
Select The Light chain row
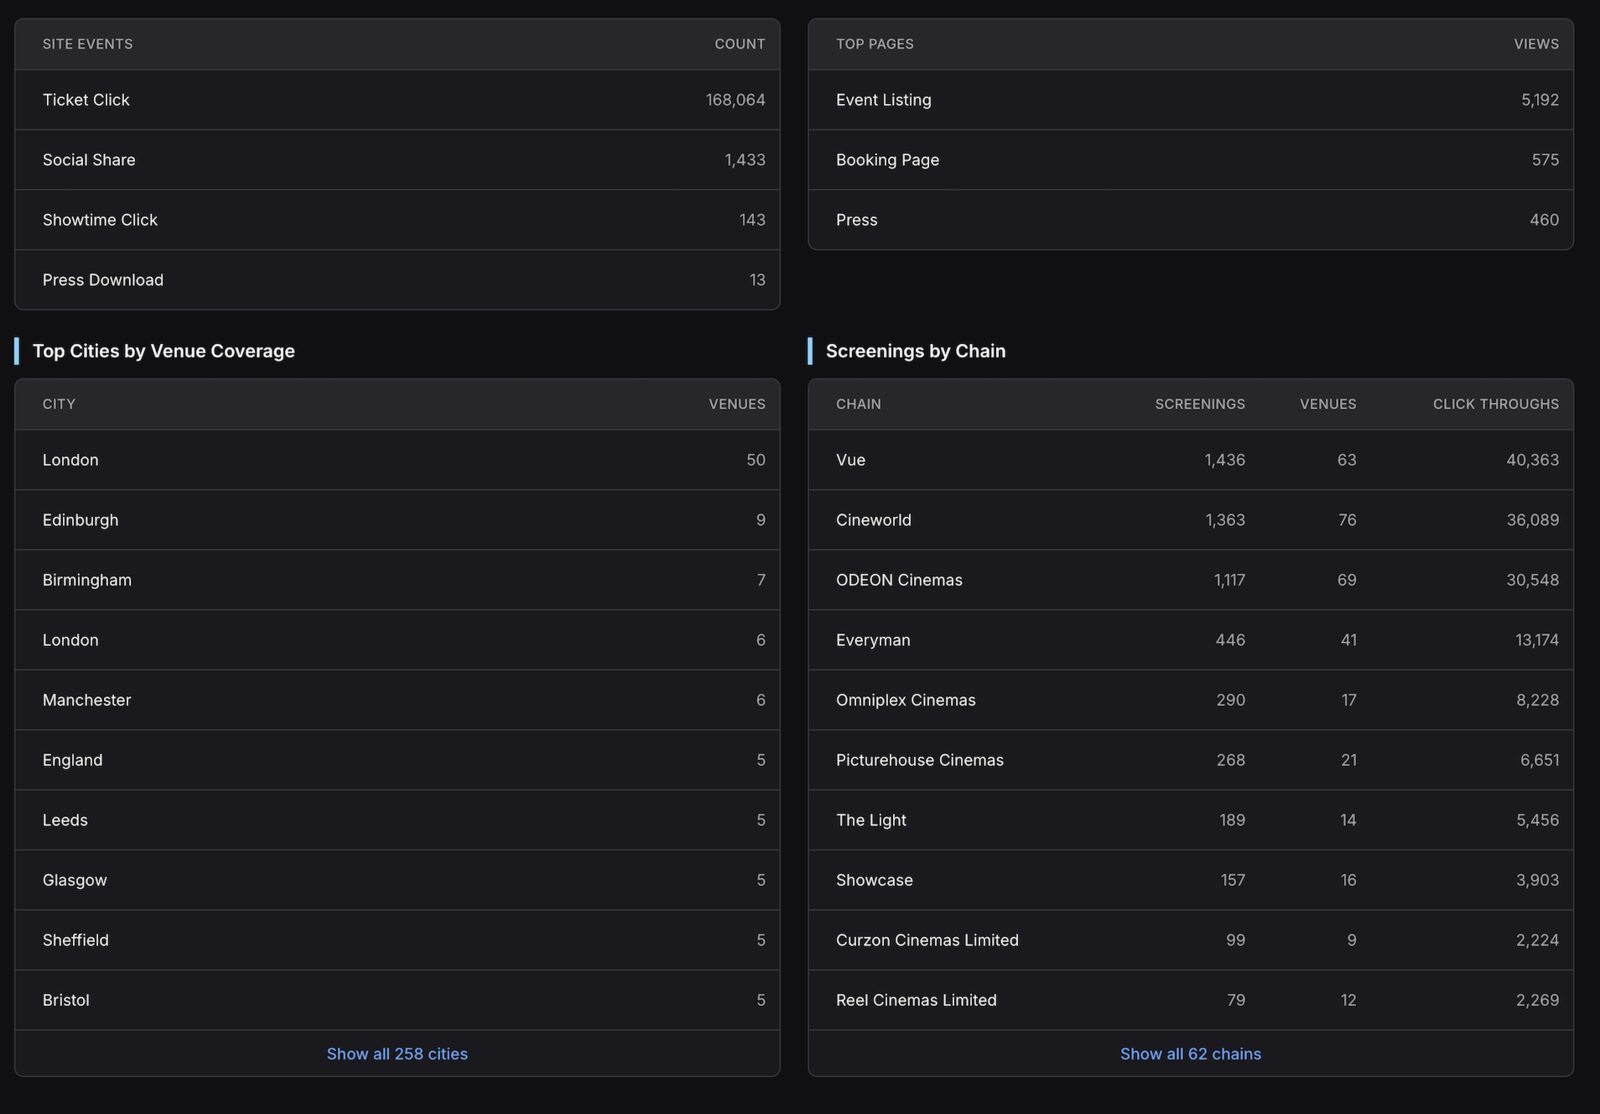[1190, 820]
